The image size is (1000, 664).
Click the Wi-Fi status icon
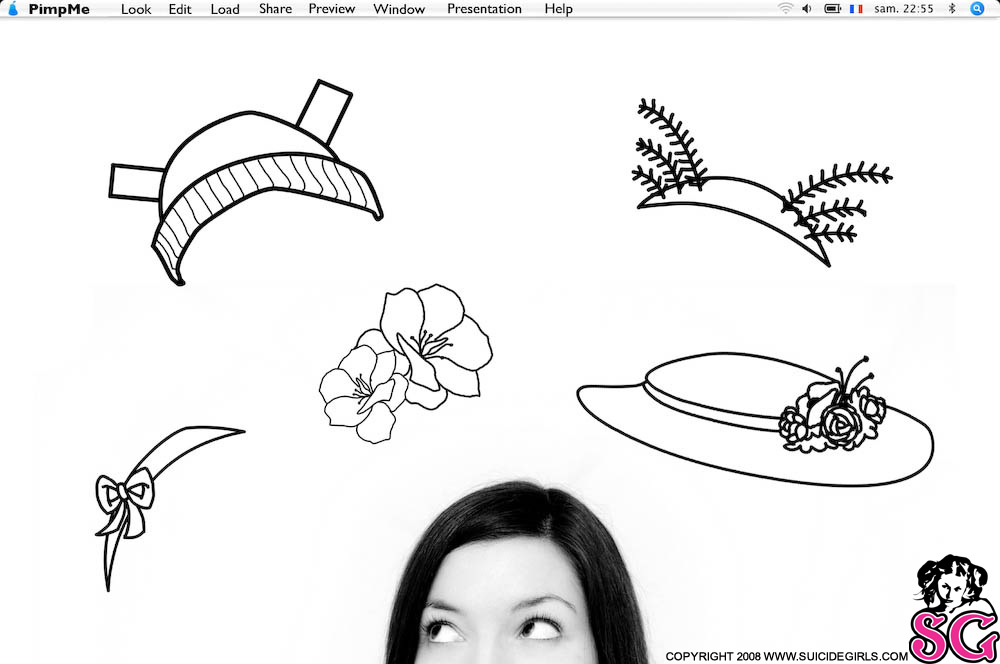[x=785, y=8]
